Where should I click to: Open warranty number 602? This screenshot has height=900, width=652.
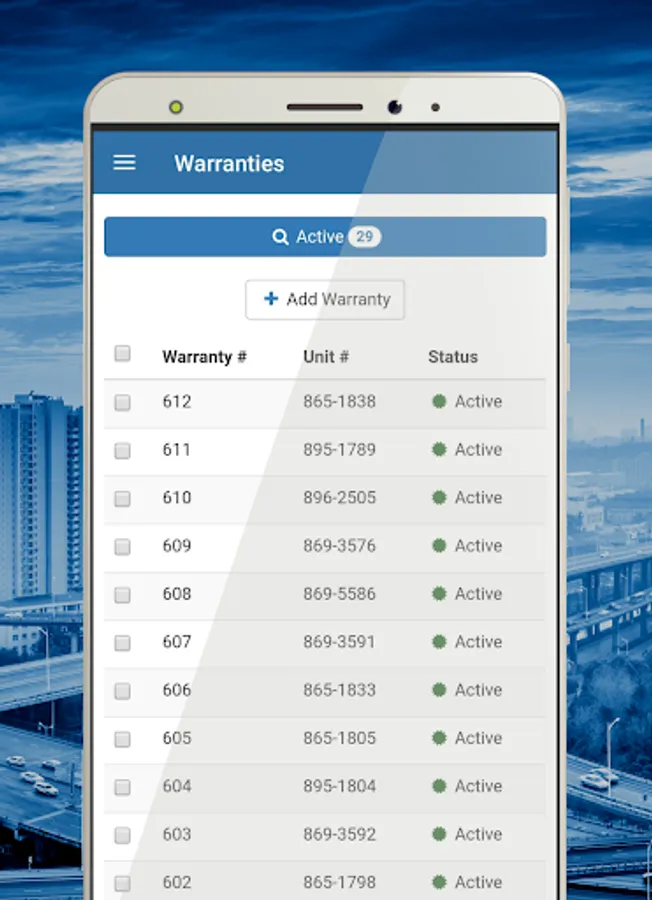[x=177, y=882]
